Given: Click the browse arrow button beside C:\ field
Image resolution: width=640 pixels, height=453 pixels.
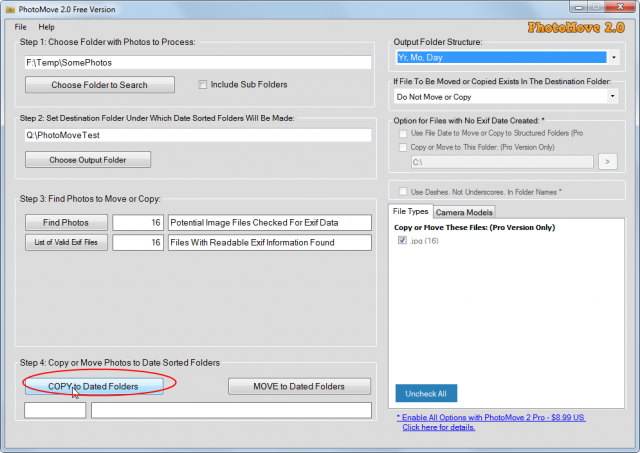Looking at the screenshot, I should point(608,162).
